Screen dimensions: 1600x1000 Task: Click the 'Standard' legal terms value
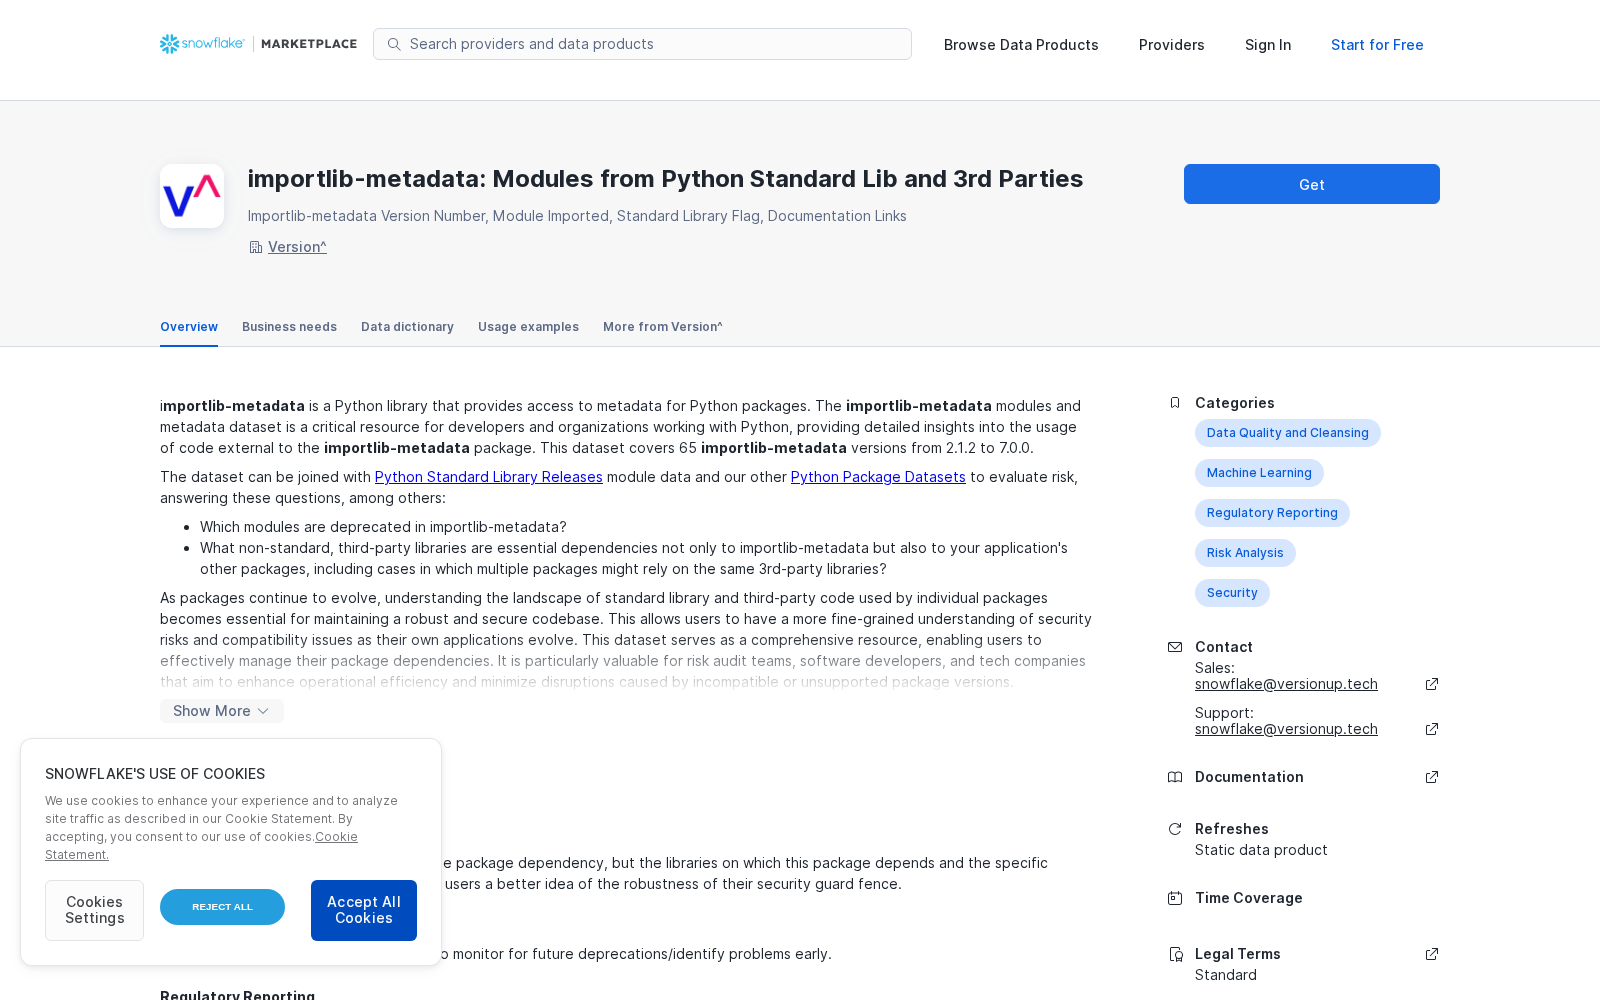tap(1226, 975)
